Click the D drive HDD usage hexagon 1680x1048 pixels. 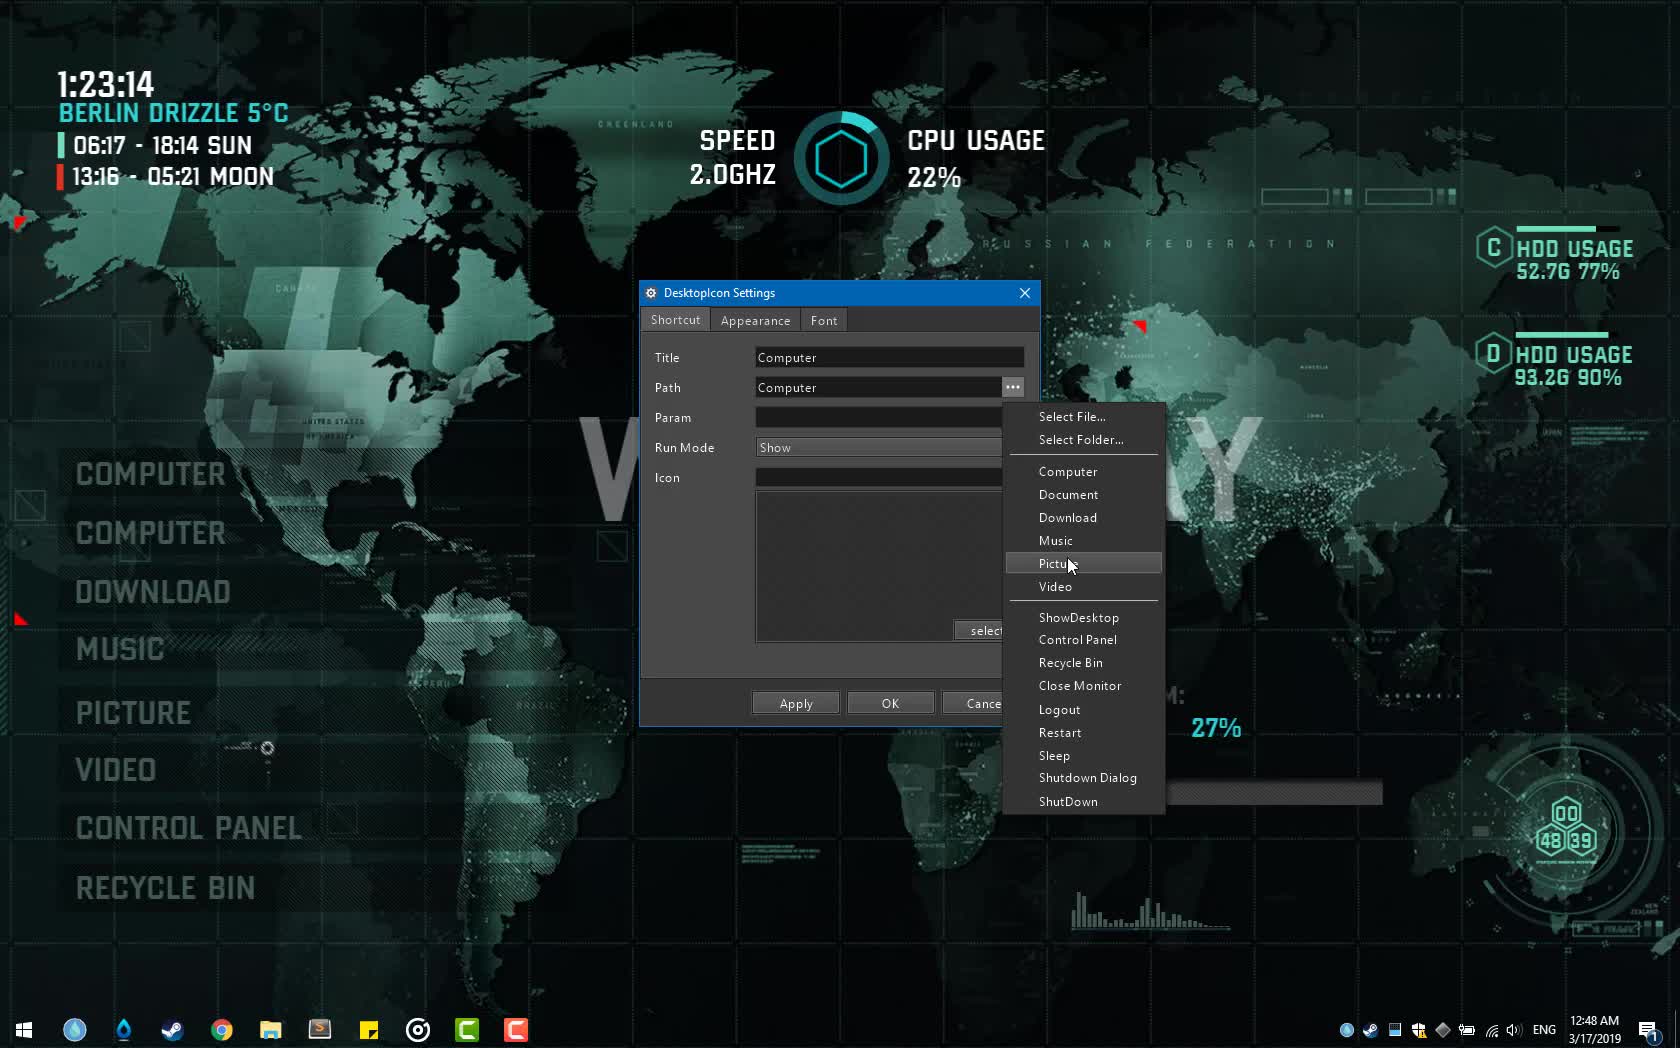1493,354
